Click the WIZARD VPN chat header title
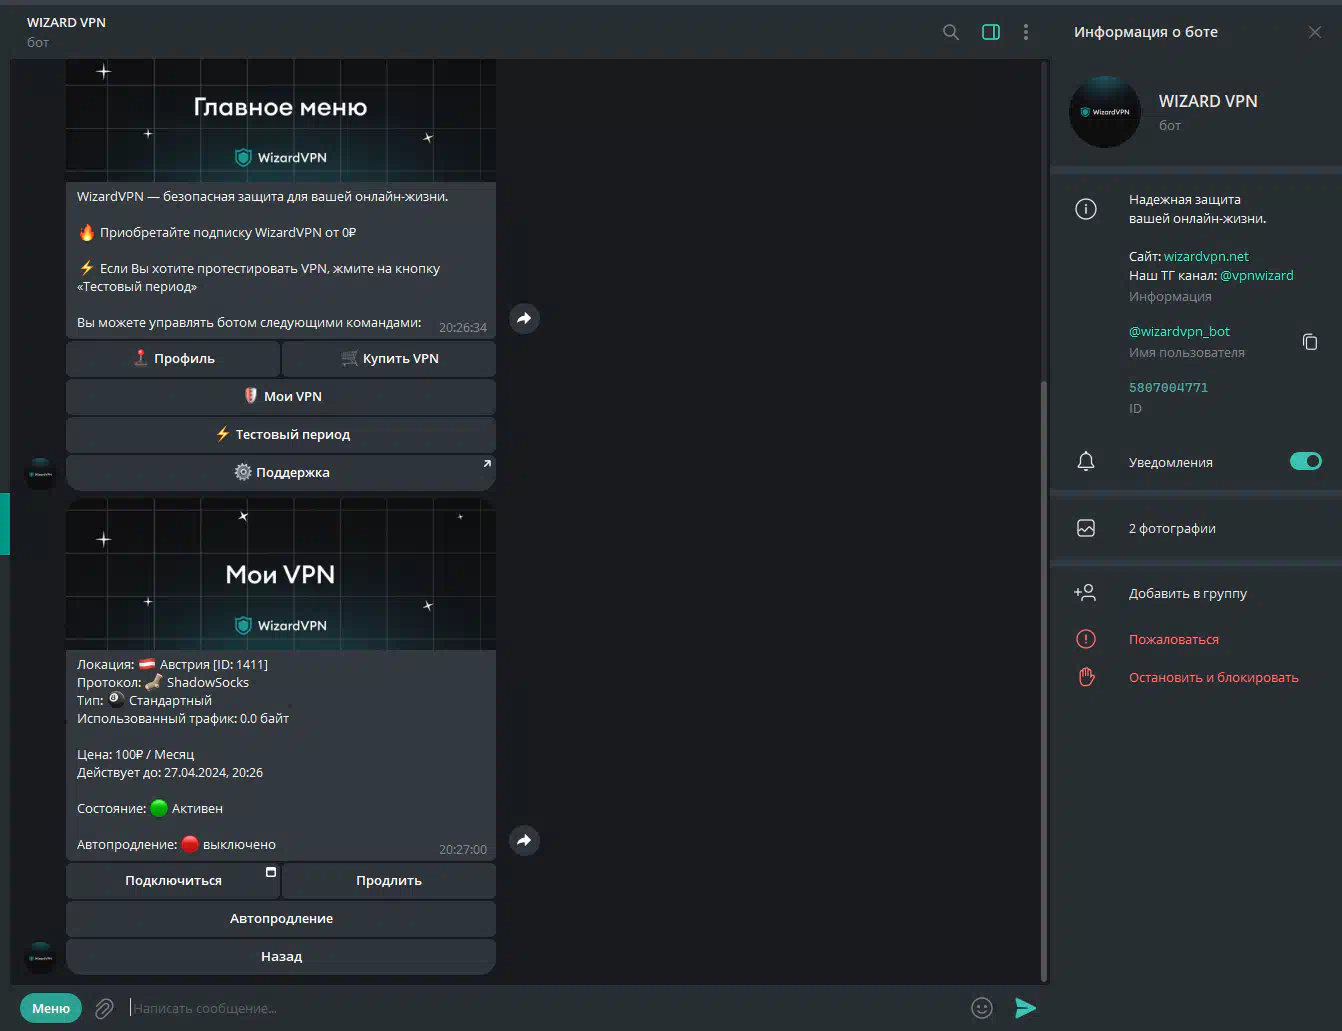 [x=66, y=22]
